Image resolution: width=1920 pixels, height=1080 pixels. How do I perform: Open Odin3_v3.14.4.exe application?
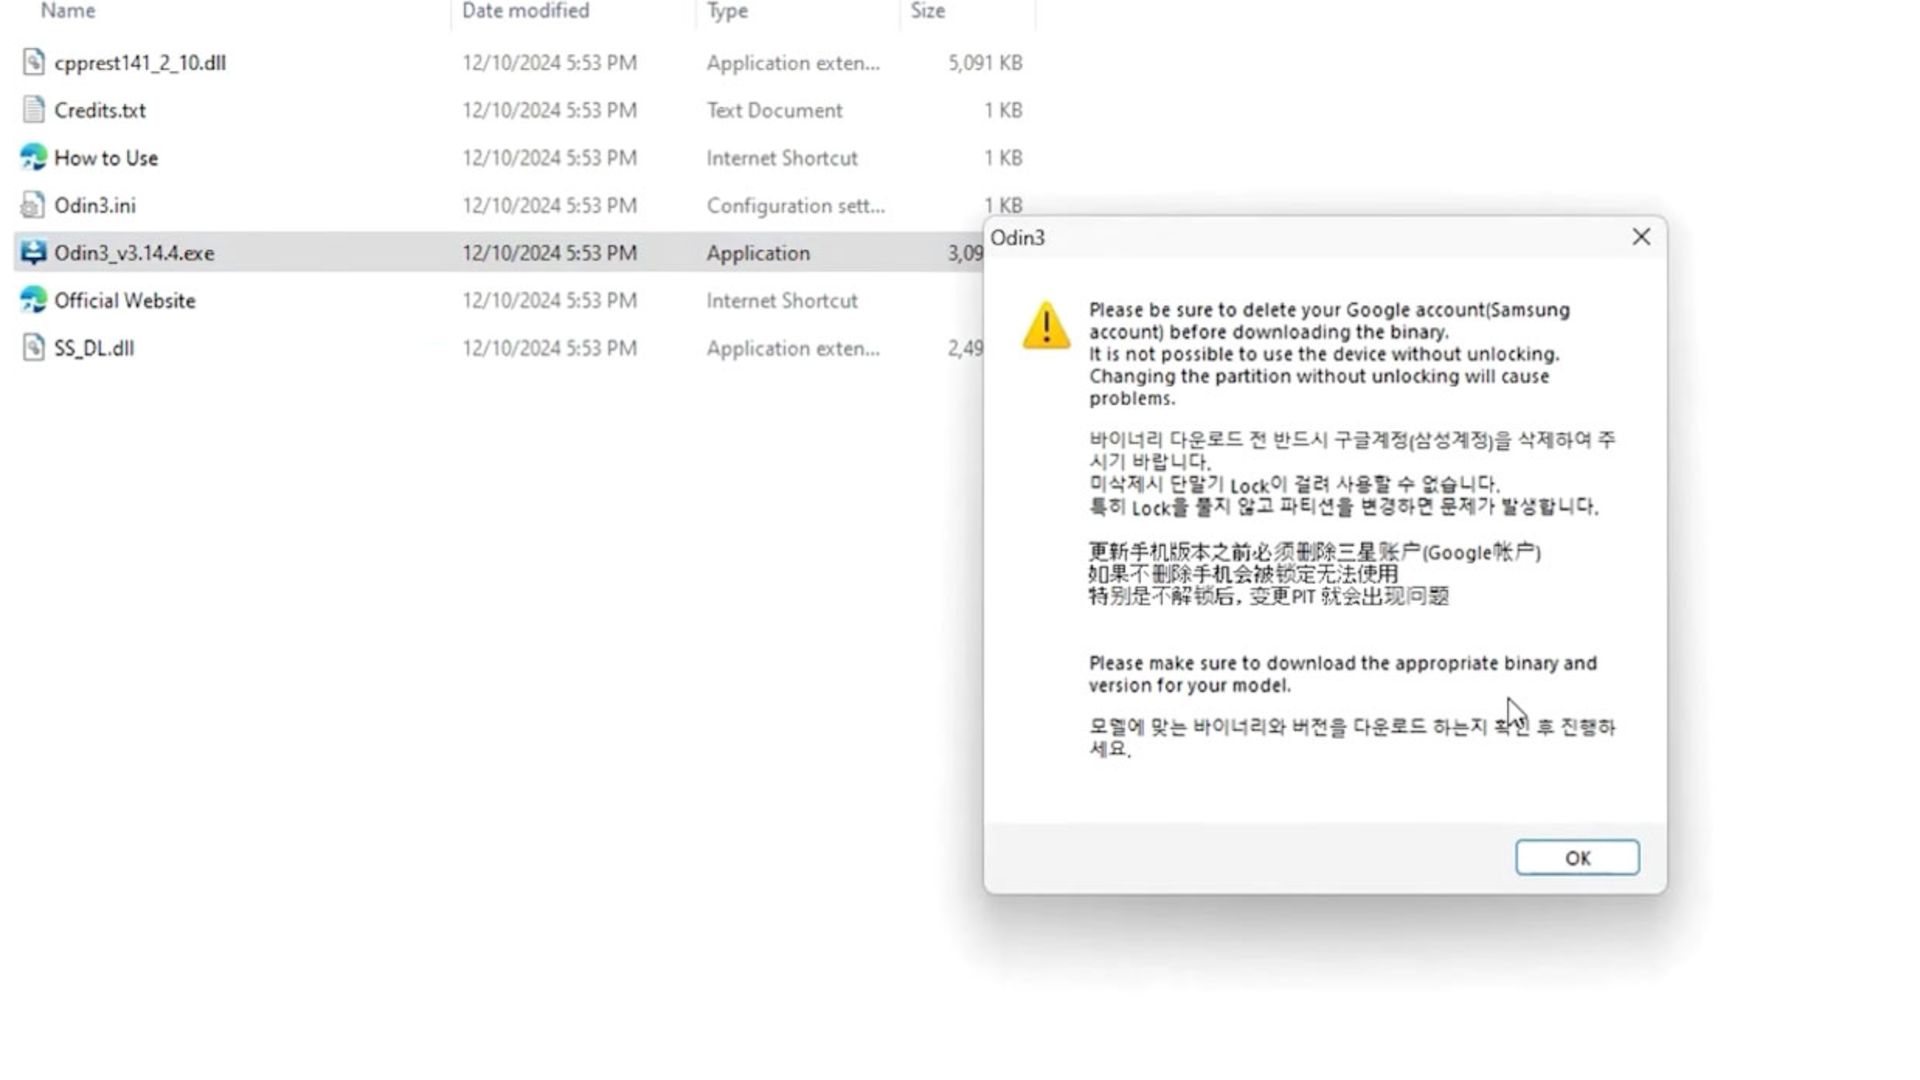click(133, 252)
